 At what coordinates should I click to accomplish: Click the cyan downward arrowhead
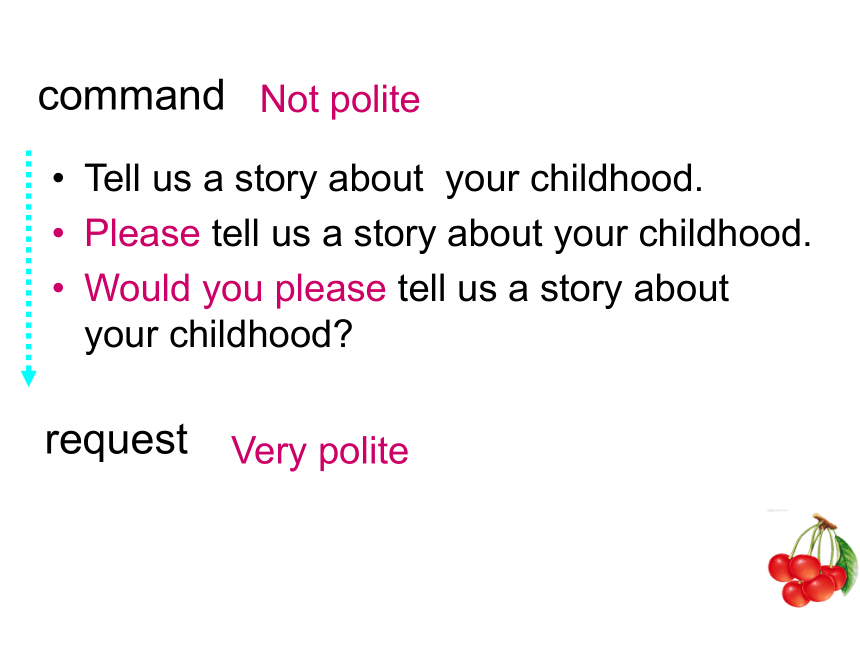29,378
